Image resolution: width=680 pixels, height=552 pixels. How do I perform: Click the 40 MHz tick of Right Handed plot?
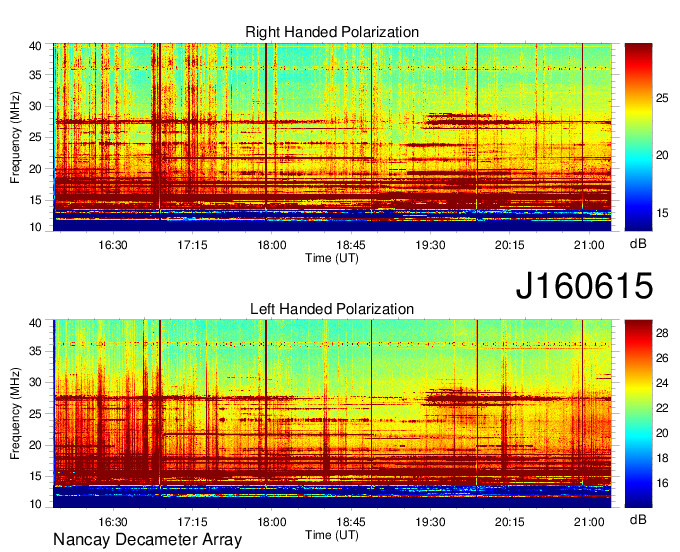pyautogui.click(x=35, y=46)
